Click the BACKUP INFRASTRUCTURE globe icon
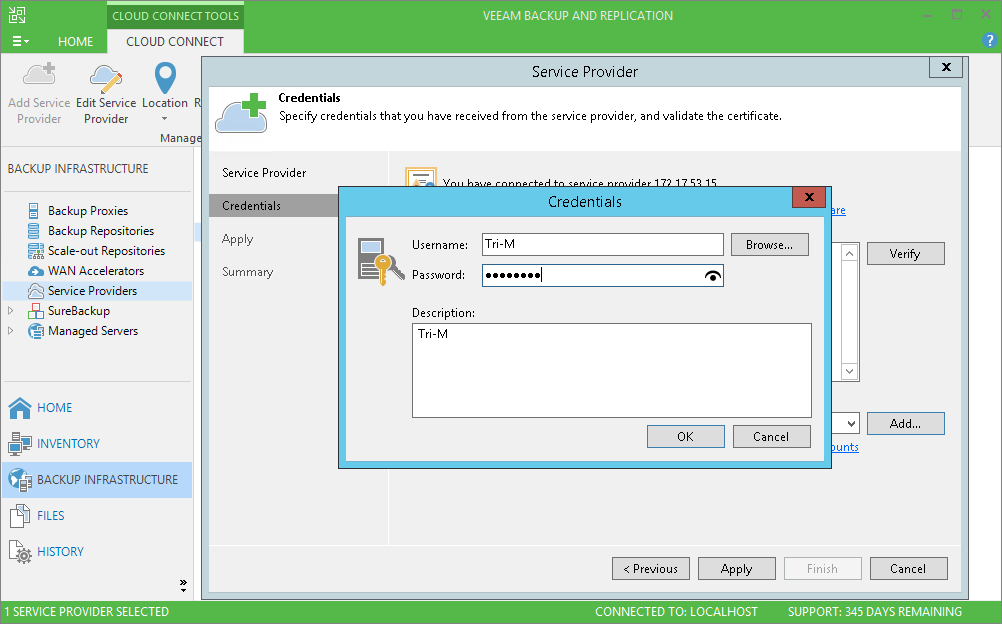This screenshot has height=624, width=1002. tap(20, 480)
